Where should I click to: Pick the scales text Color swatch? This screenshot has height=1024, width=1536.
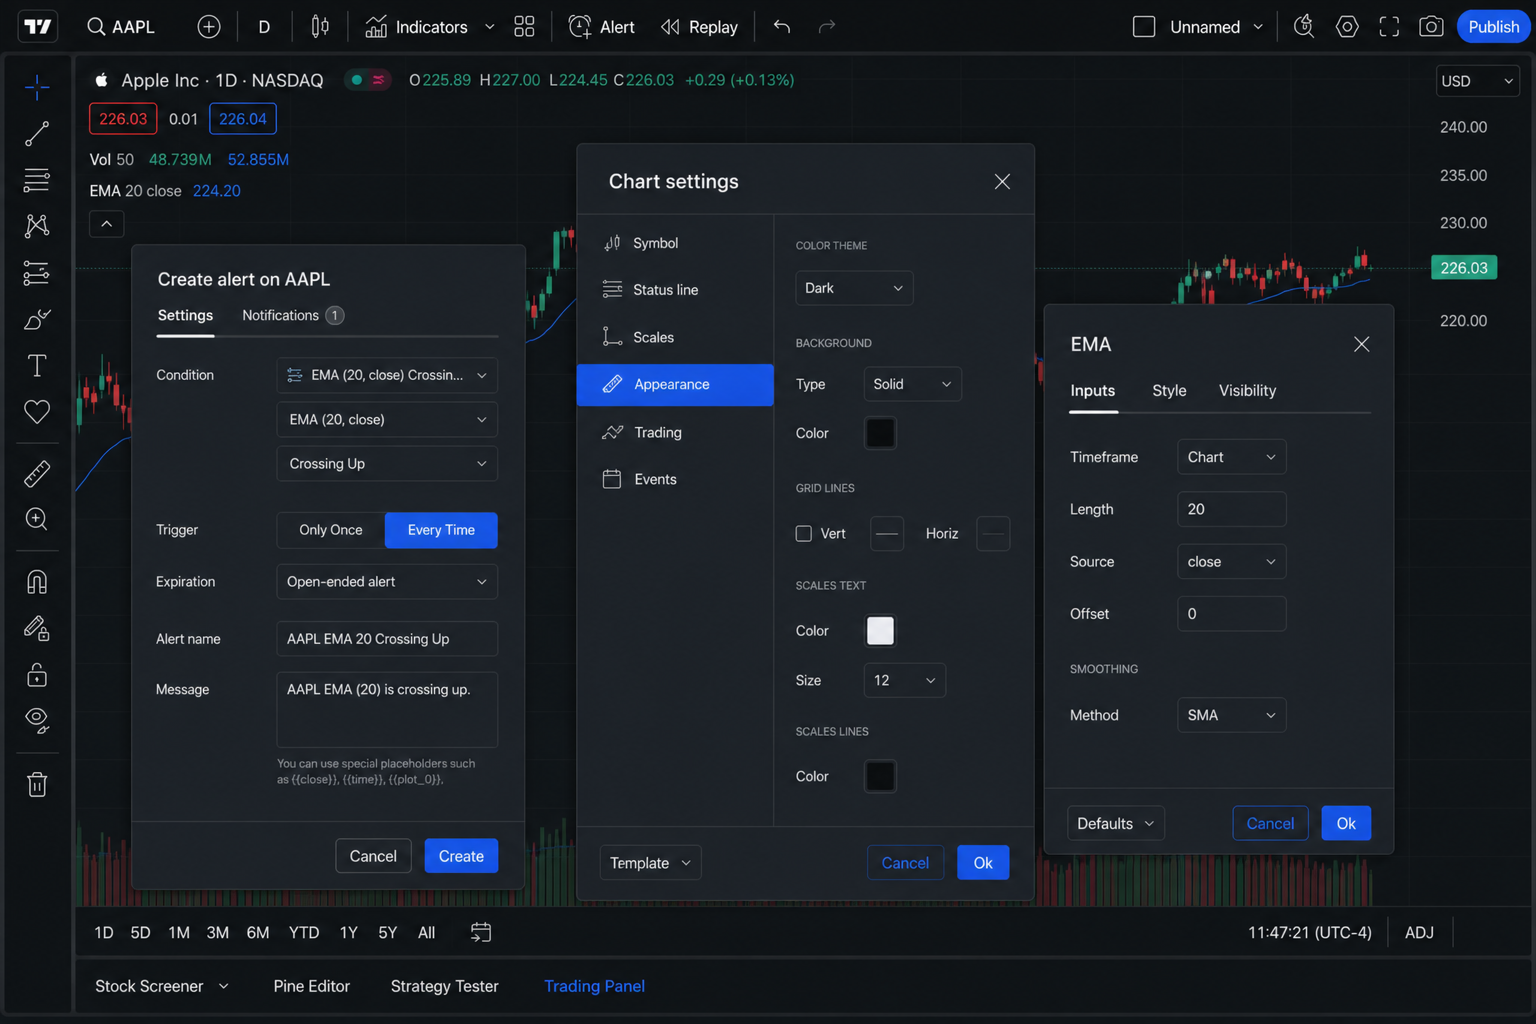point(880,631)
